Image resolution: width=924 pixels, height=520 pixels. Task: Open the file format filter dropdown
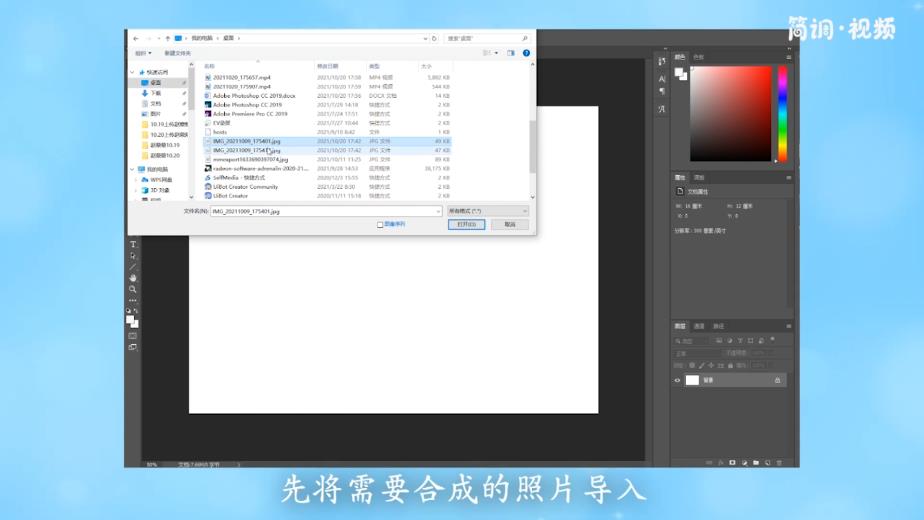coord(486,211)
